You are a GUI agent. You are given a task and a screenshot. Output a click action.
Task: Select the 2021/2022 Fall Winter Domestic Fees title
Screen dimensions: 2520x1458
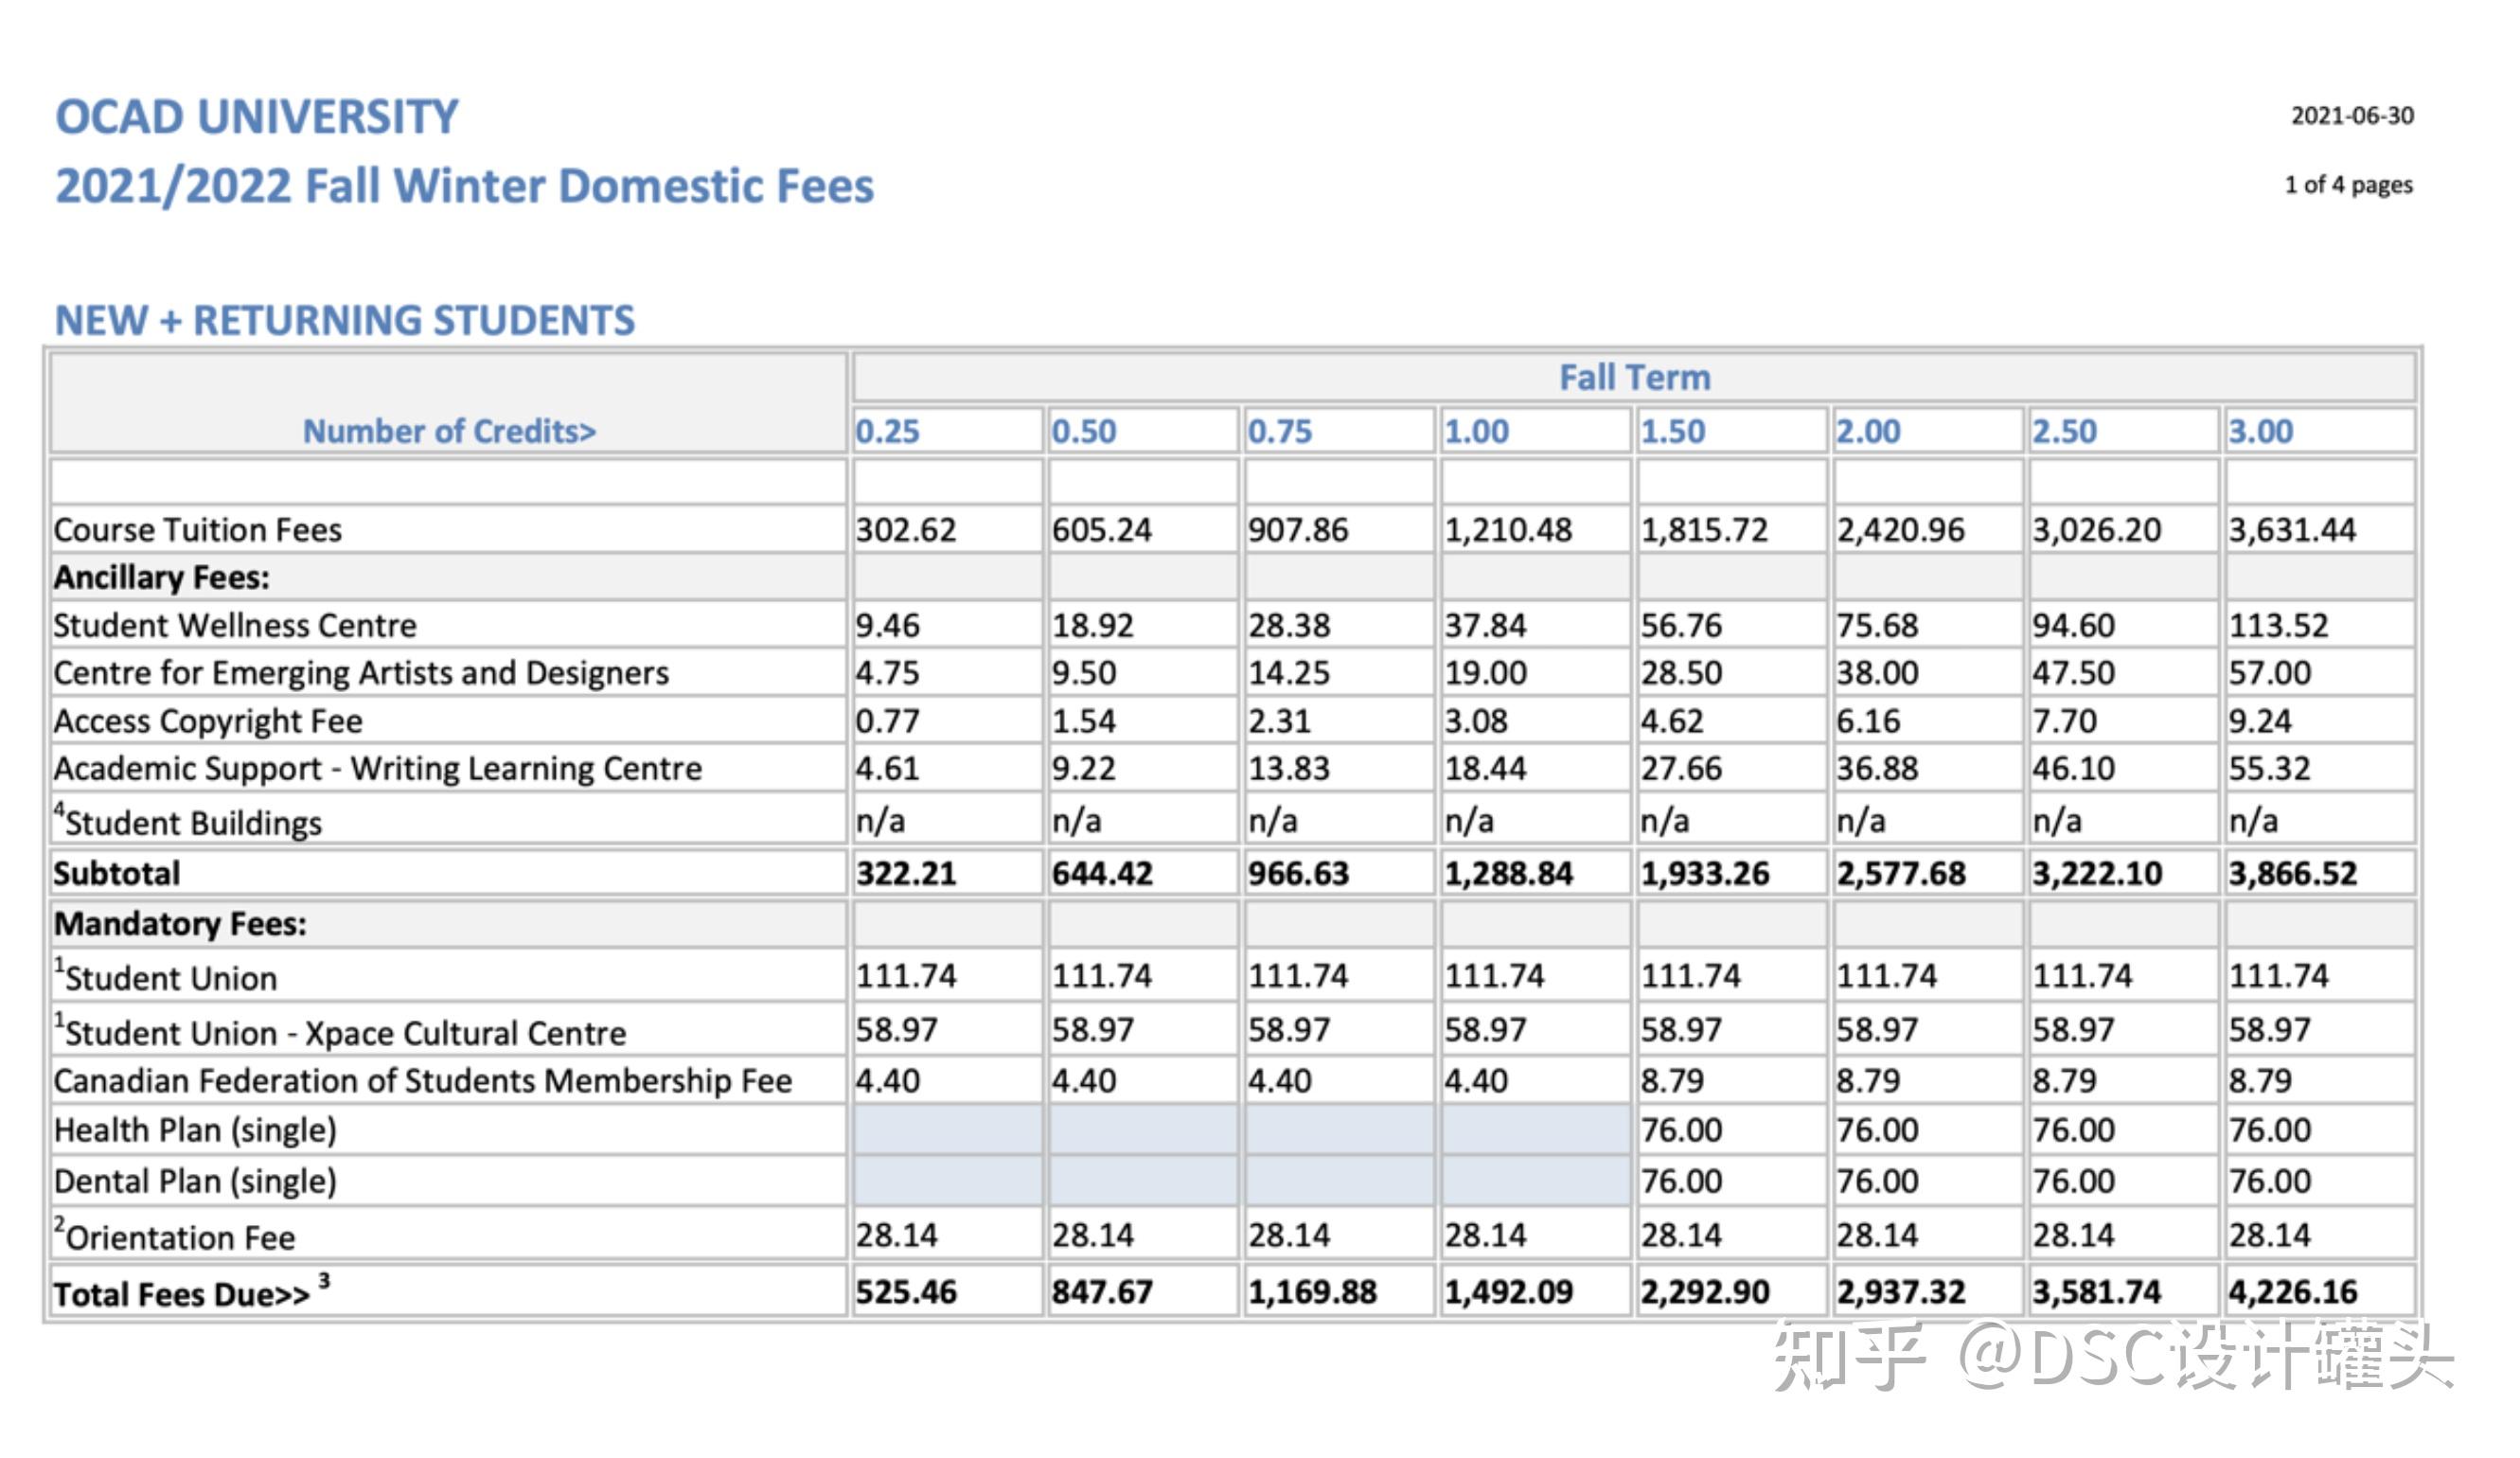464,186
